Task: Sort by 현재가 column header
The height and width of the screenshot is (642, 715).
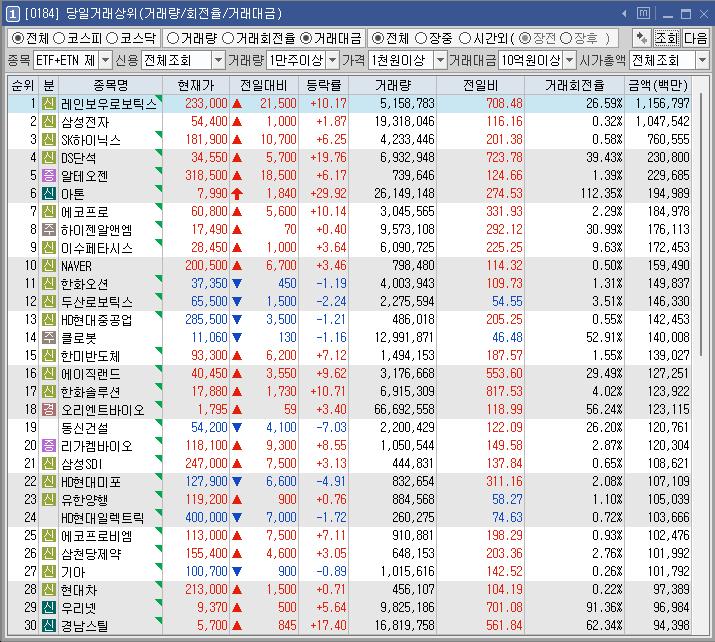Action: (x=196, y=85)
